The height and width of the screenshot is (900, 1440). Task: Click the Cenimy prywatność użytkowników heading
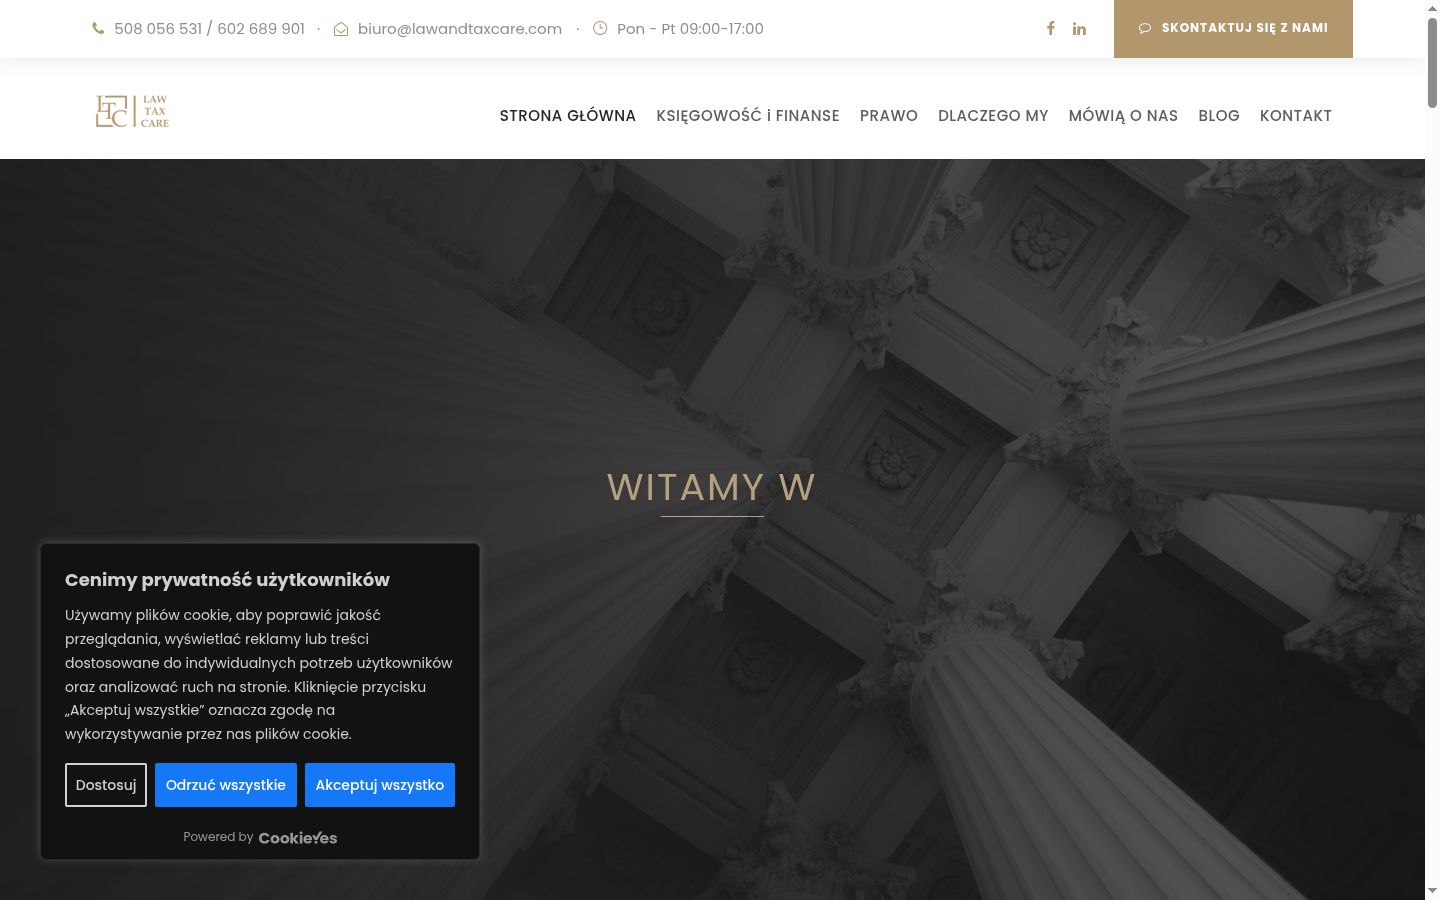tap(227, 580)
